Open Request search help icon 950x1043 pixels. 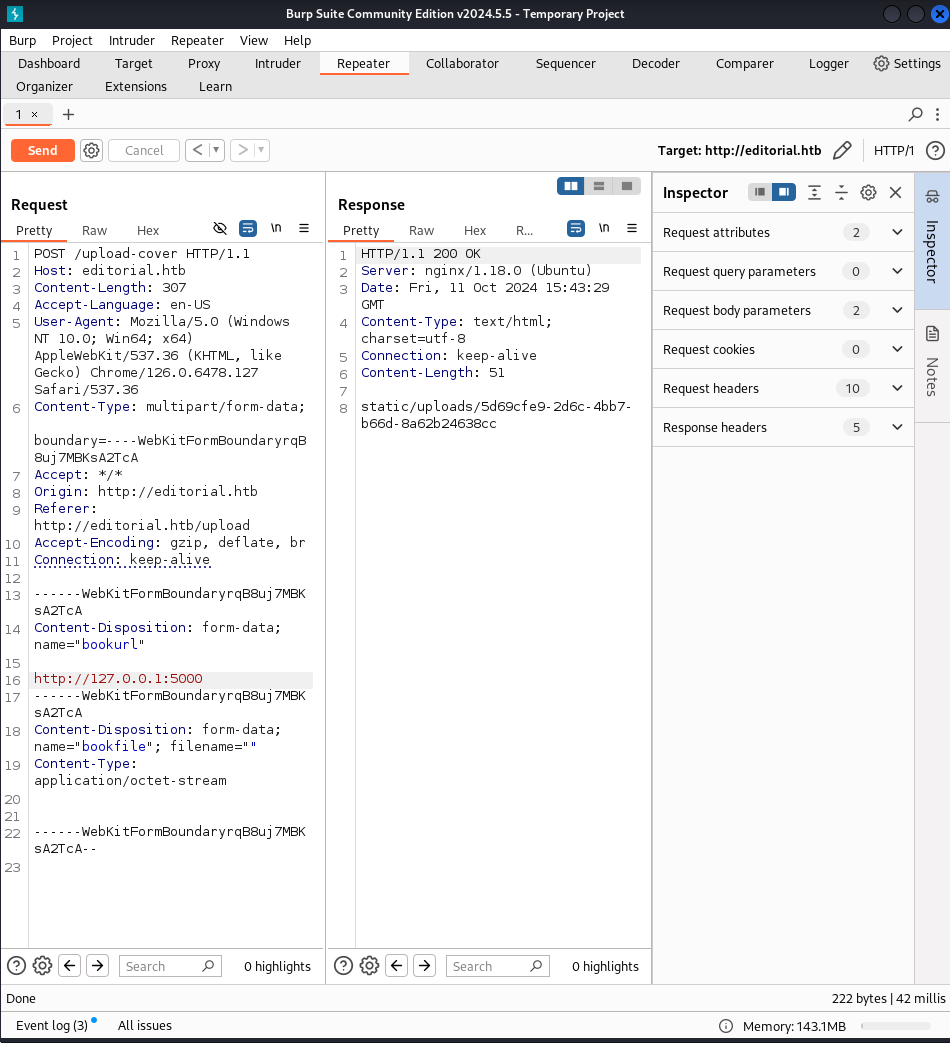tap(17, 965)
